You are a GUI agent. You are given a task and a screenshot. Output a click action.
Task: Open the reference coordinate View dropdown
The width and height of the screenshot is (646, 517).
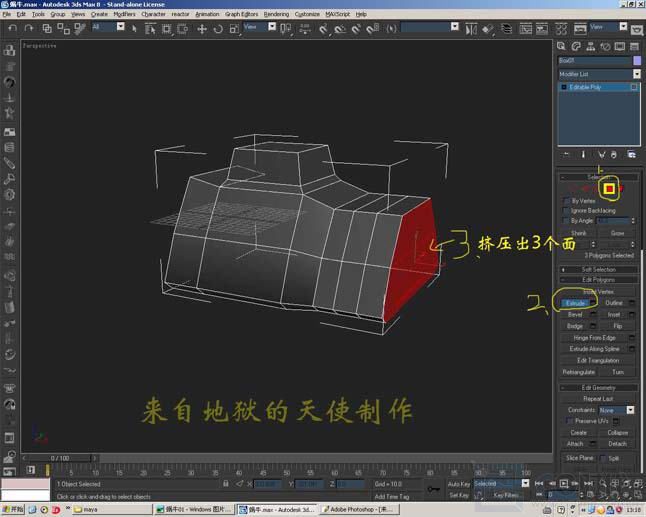(260, 27)
